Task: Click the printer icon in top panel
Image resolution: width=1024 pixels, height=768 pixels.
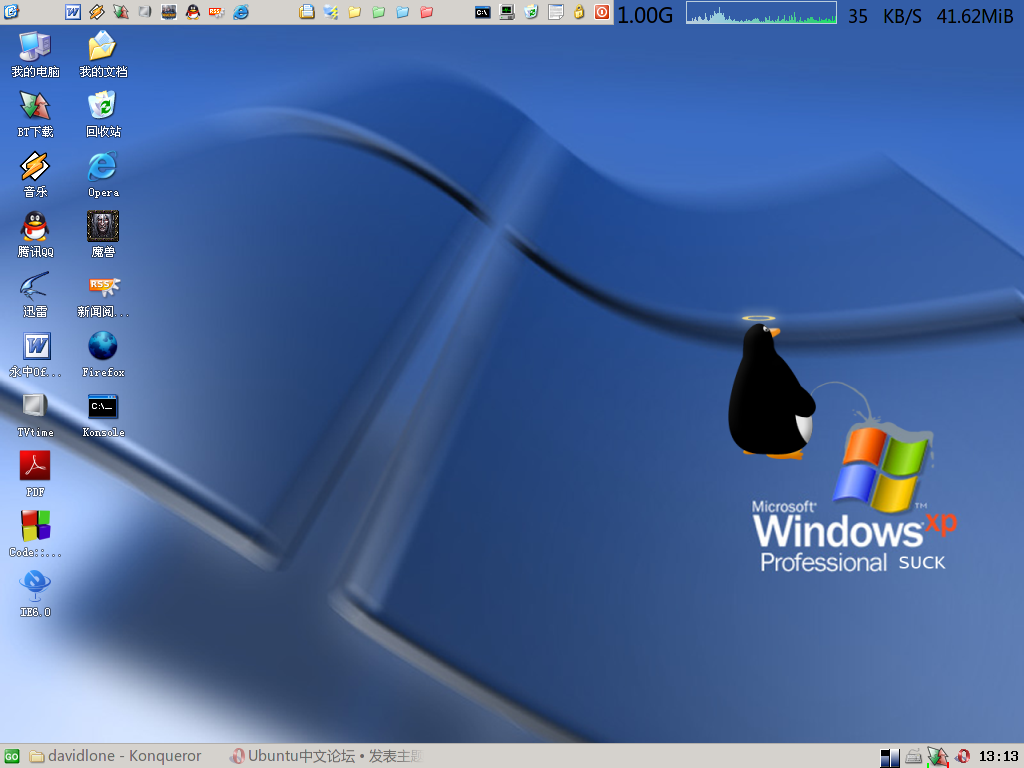Action: 306,11
